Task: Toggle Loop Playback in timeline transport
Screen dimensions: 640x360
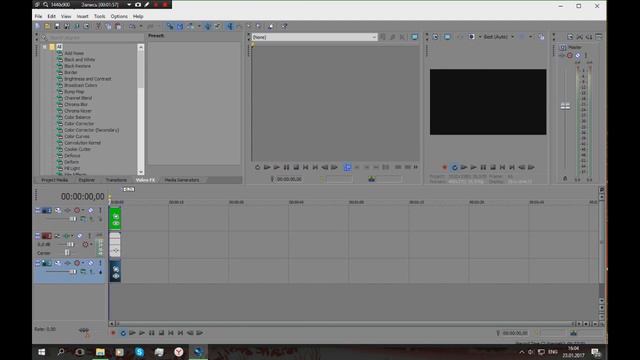Action: [123, 333]
